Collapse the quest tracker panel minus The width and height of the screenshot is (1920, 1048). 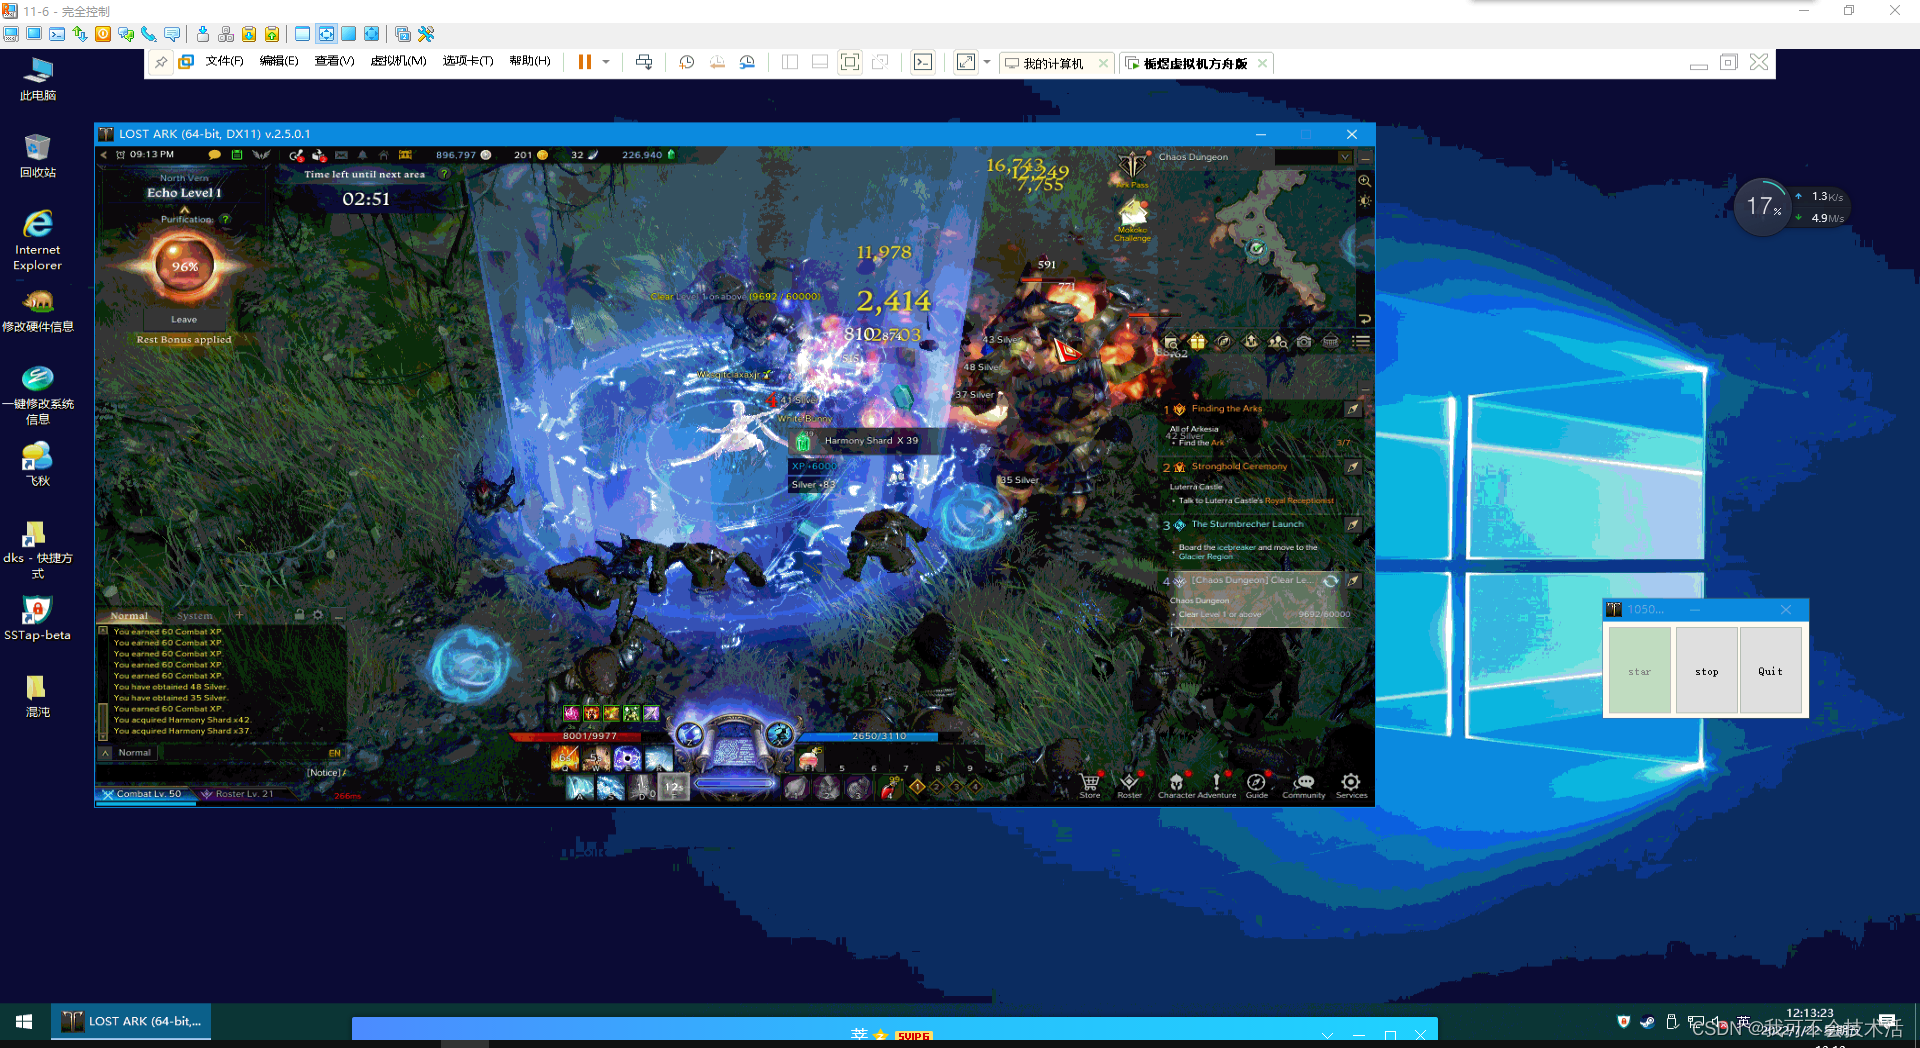coord(1365,390)
